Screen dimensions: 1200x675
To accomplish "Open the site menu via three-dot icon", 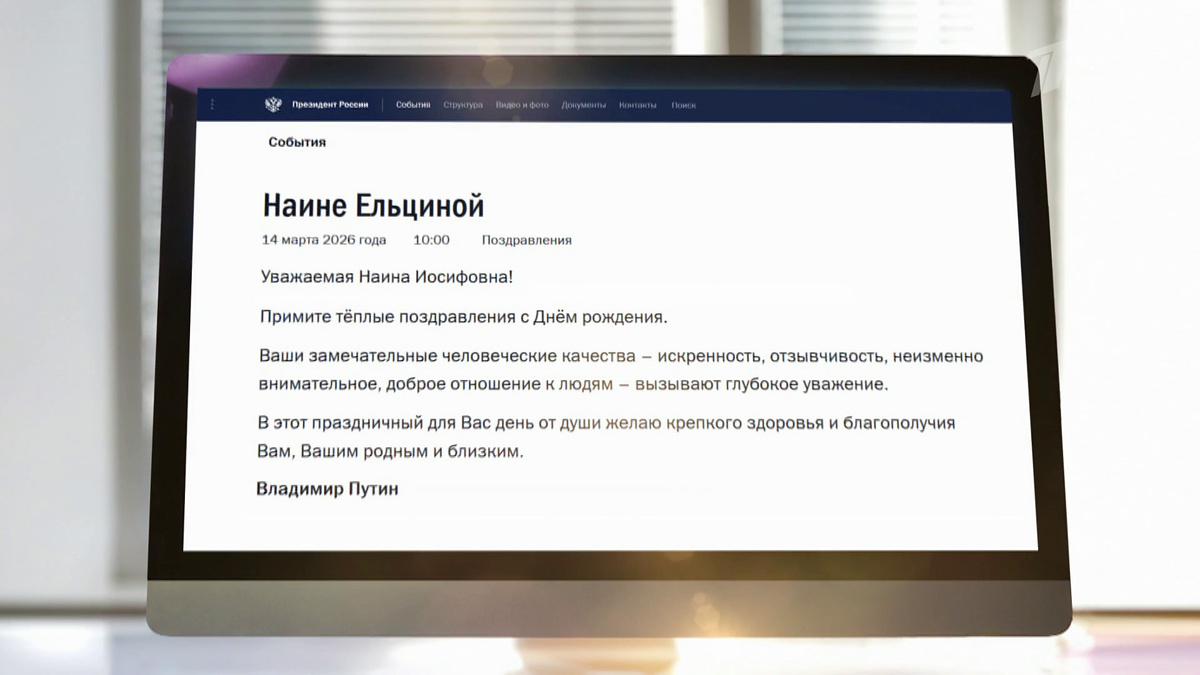I will coord(212,103).
